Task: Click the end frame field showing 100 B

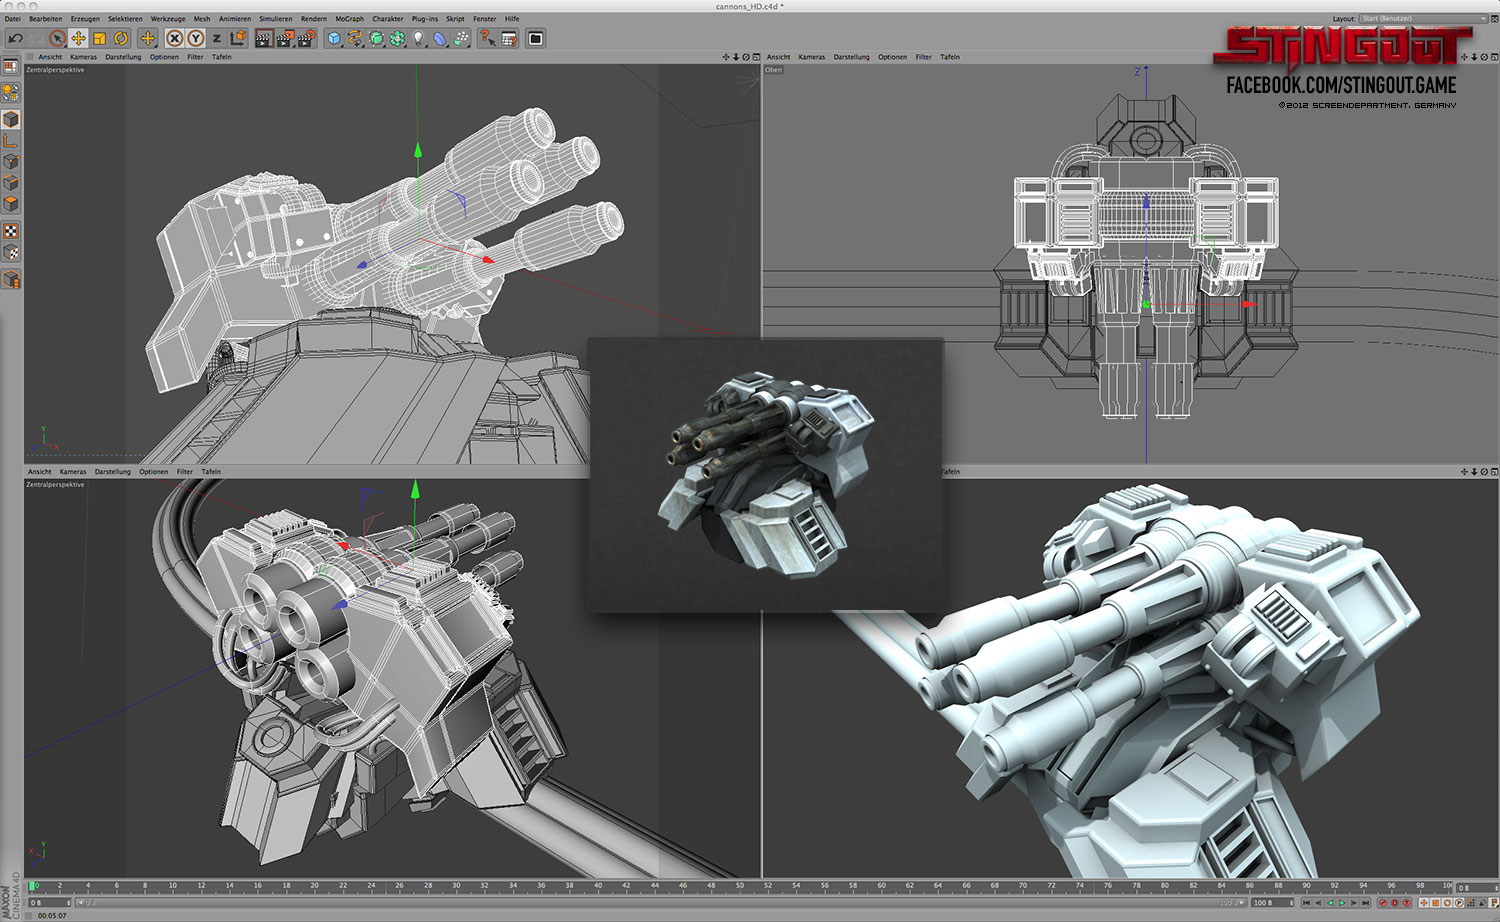Action: pyautogui.click(x=1272, y=903)
